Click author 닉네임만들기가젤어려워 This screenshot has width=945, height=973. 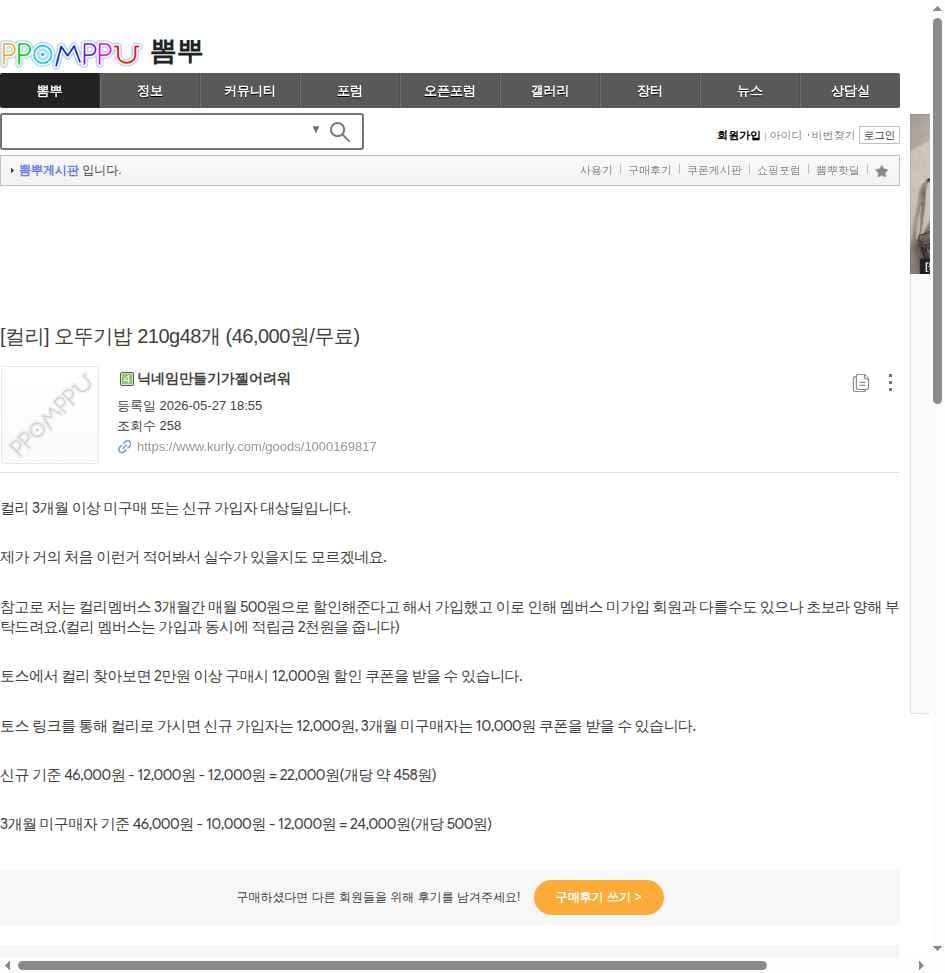(x=213, y=379)
